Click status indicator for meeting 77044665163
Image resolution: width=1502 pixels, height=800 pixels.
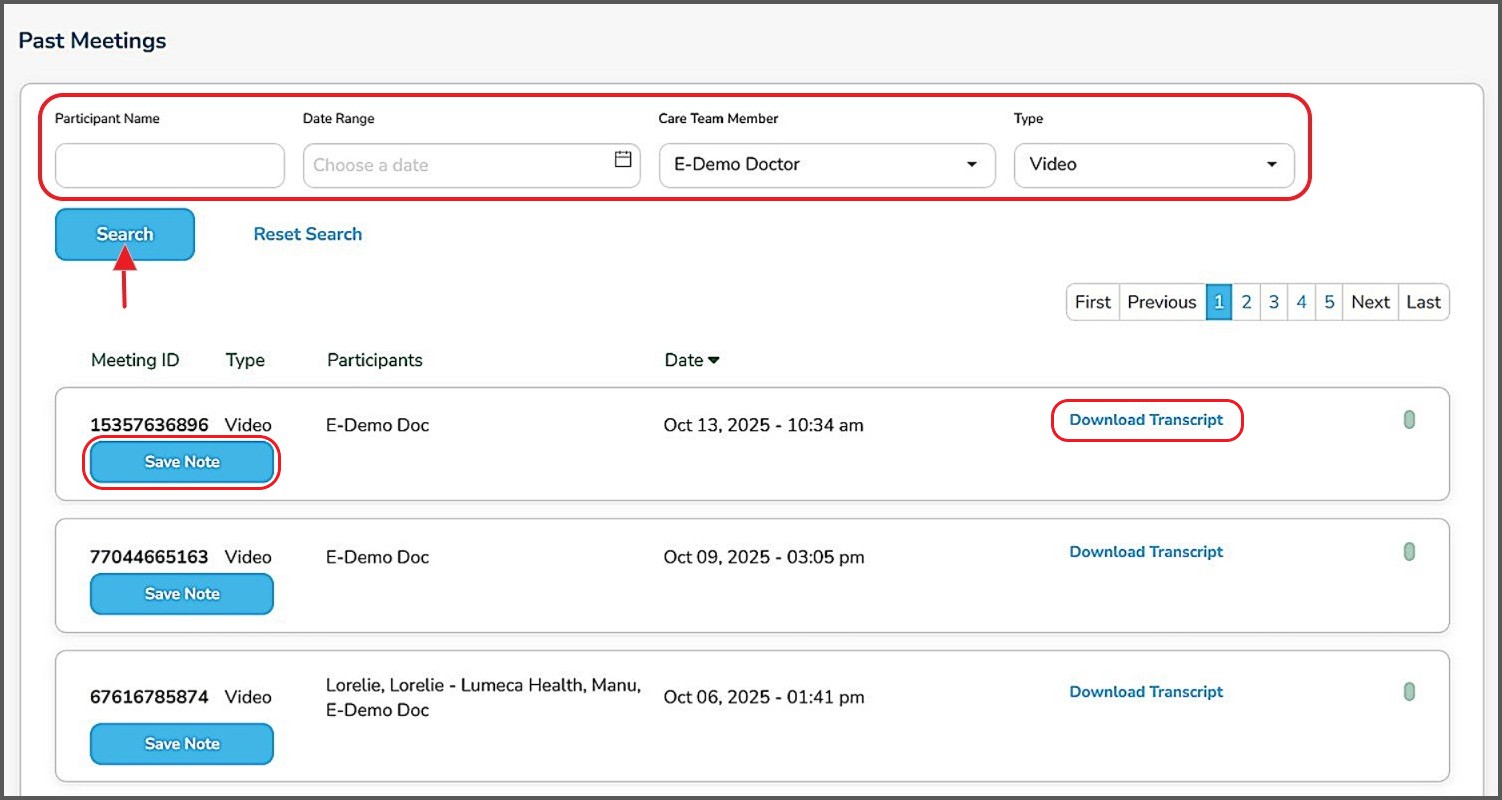(1409, 552)
